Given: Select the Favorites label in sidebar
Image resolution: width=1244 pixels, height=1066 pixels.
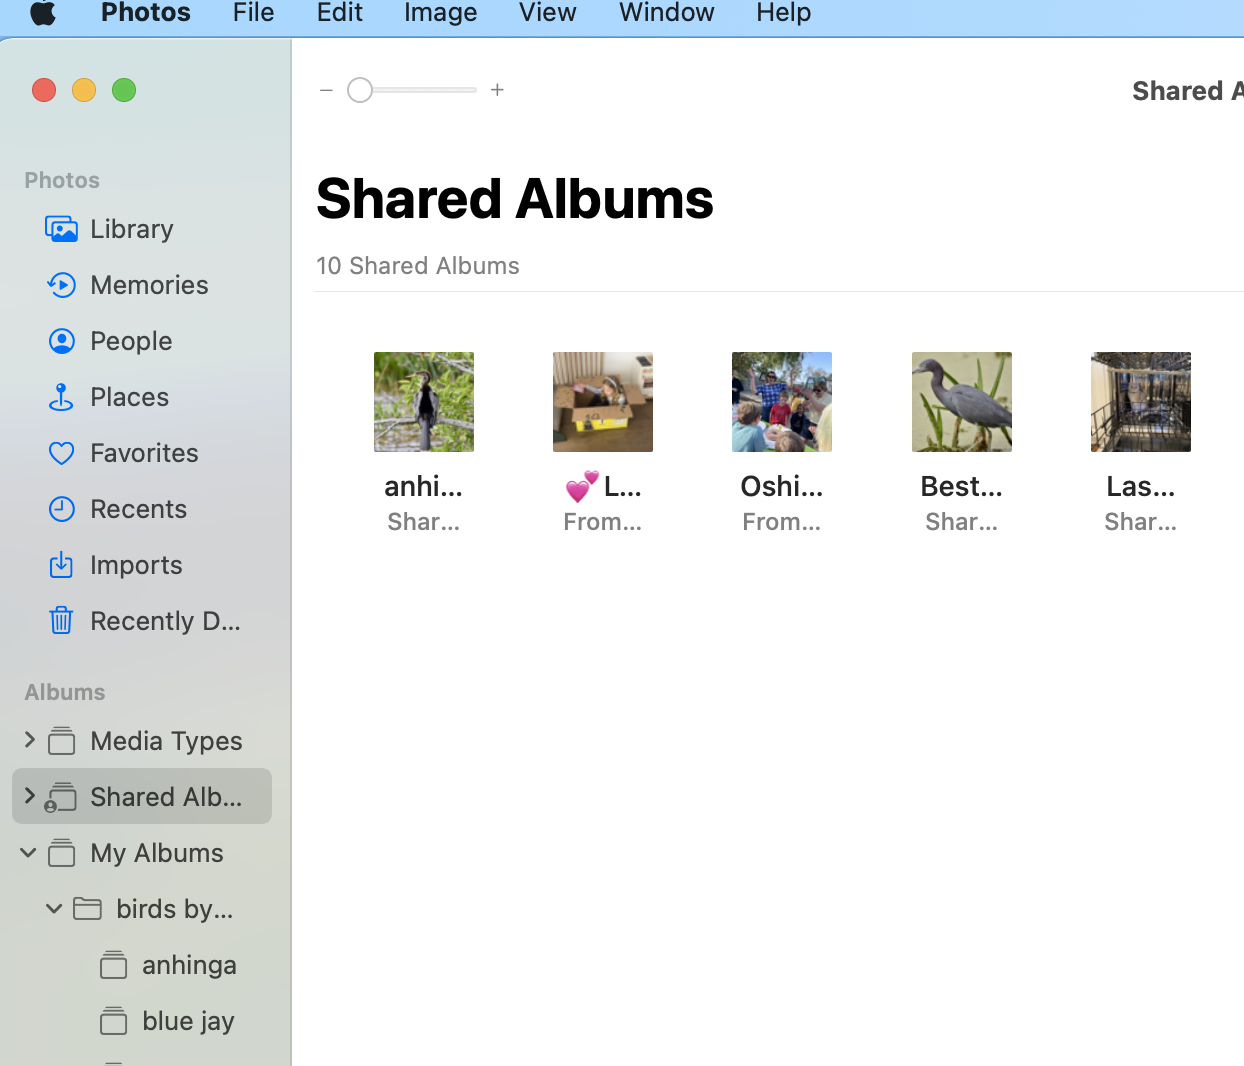Looking at the screenshot, I should click(144, 453).
